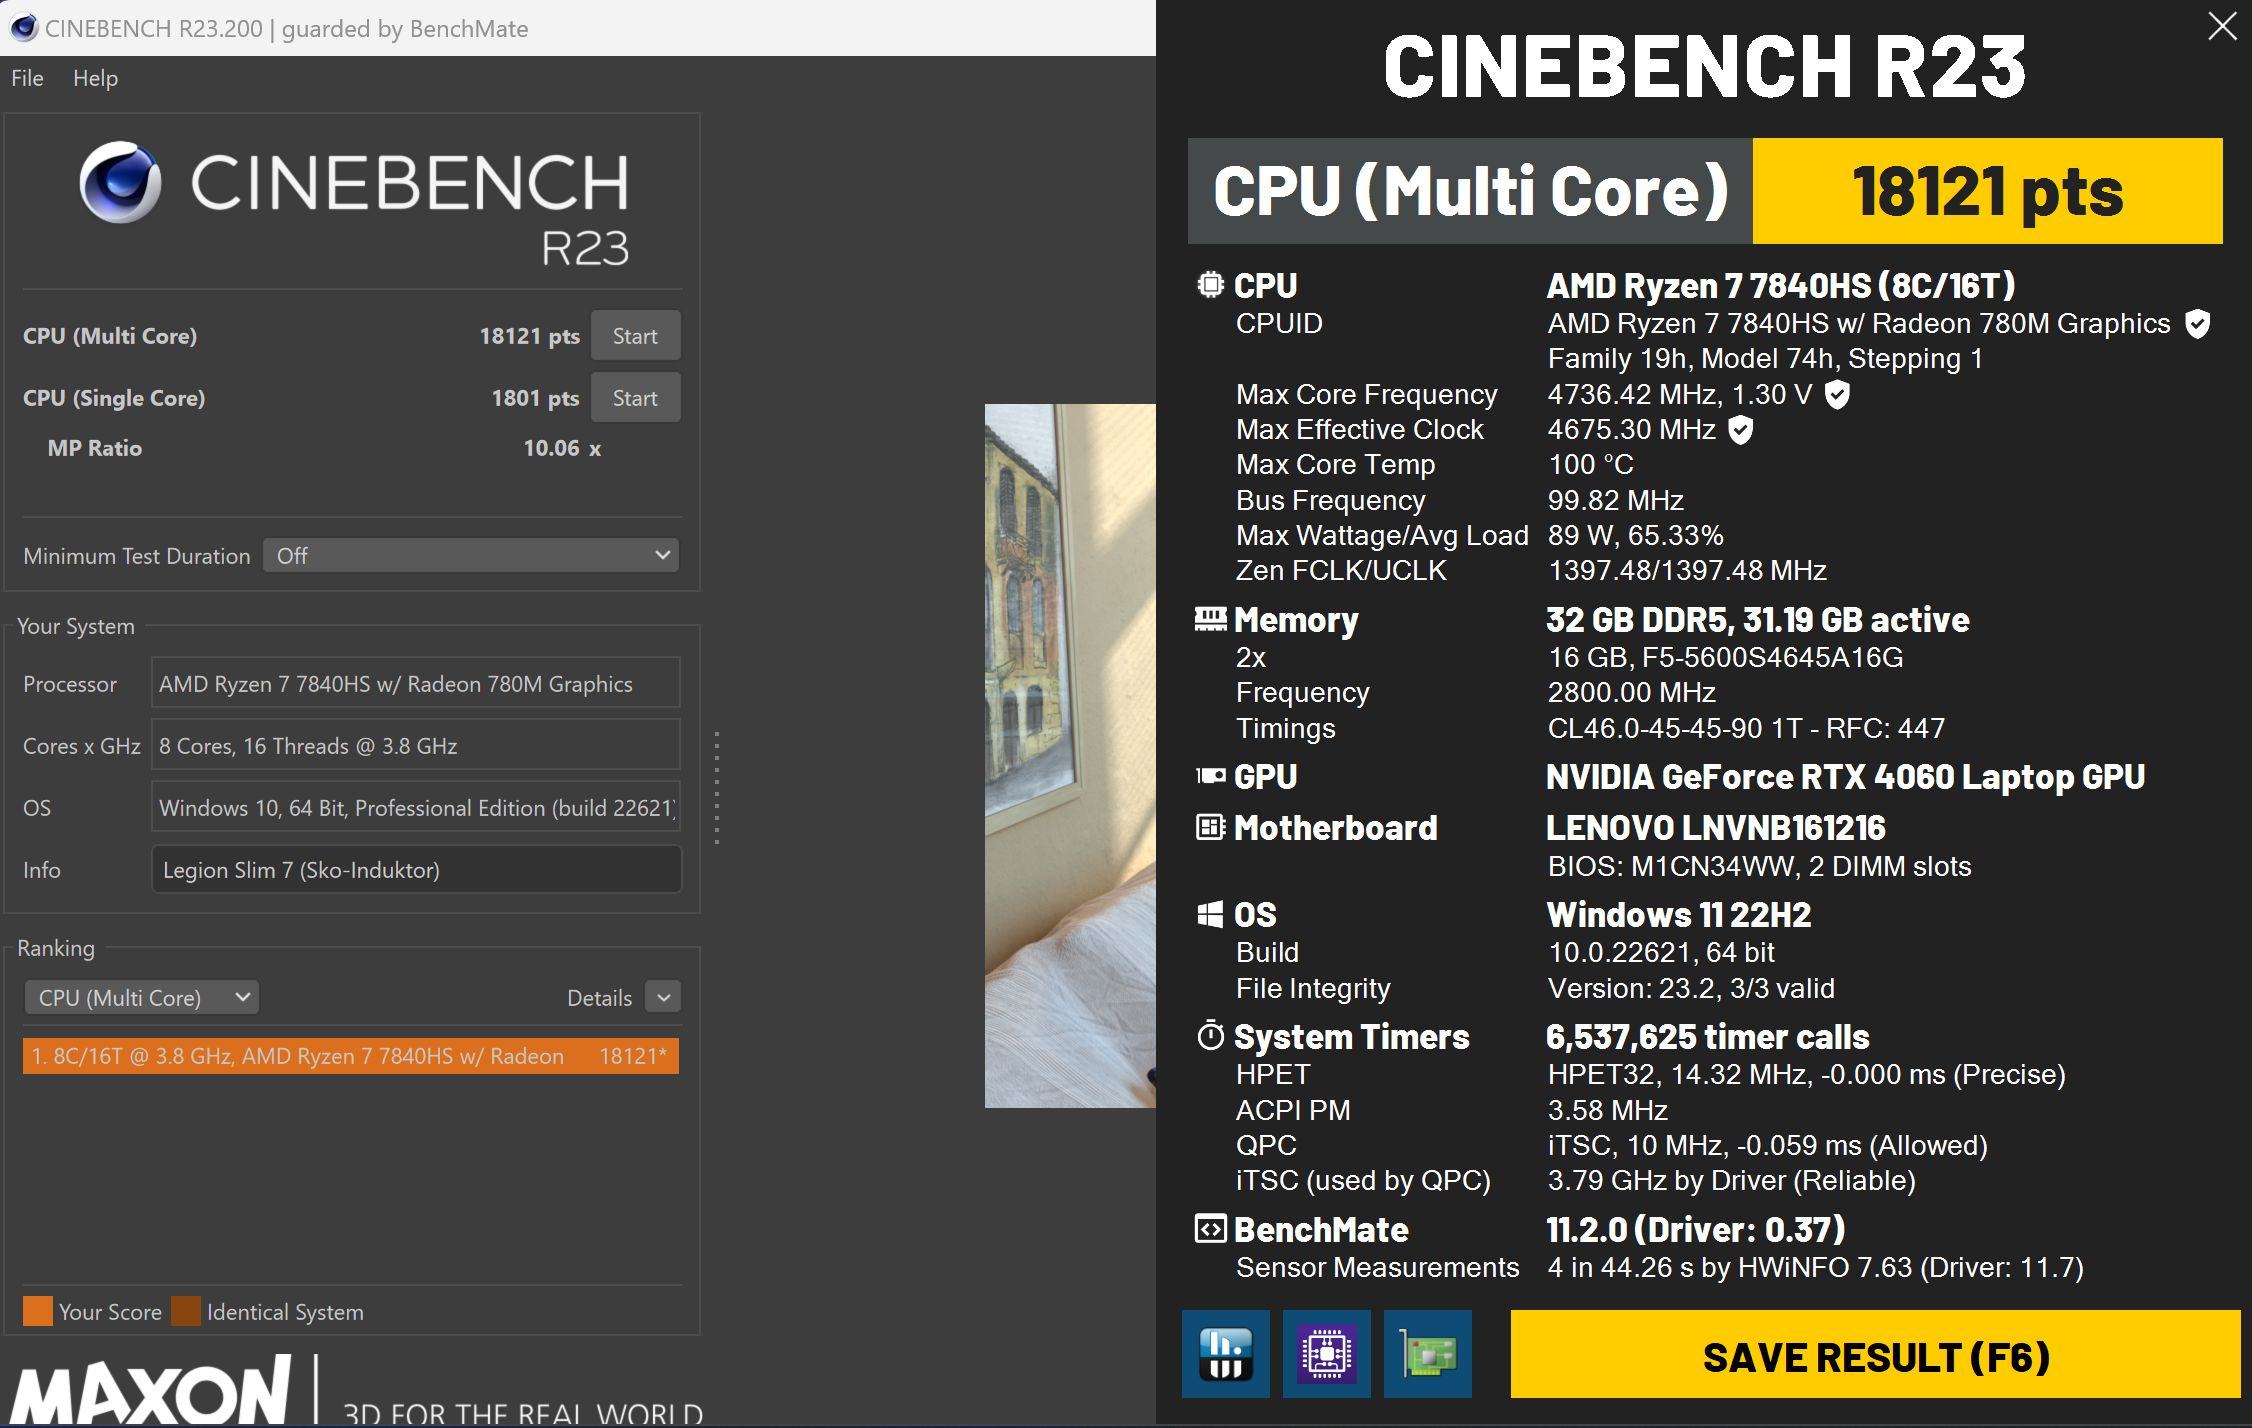Screen dimensions: 2252x1428
Task: Click the System Timers stopwatch icon
Action: [x=1210, y=1036]
